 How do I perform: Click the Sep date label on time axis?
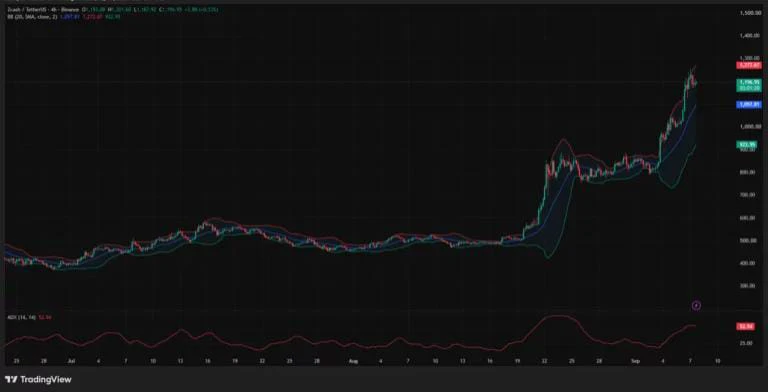pyautogui.click(x=635, y=361)
